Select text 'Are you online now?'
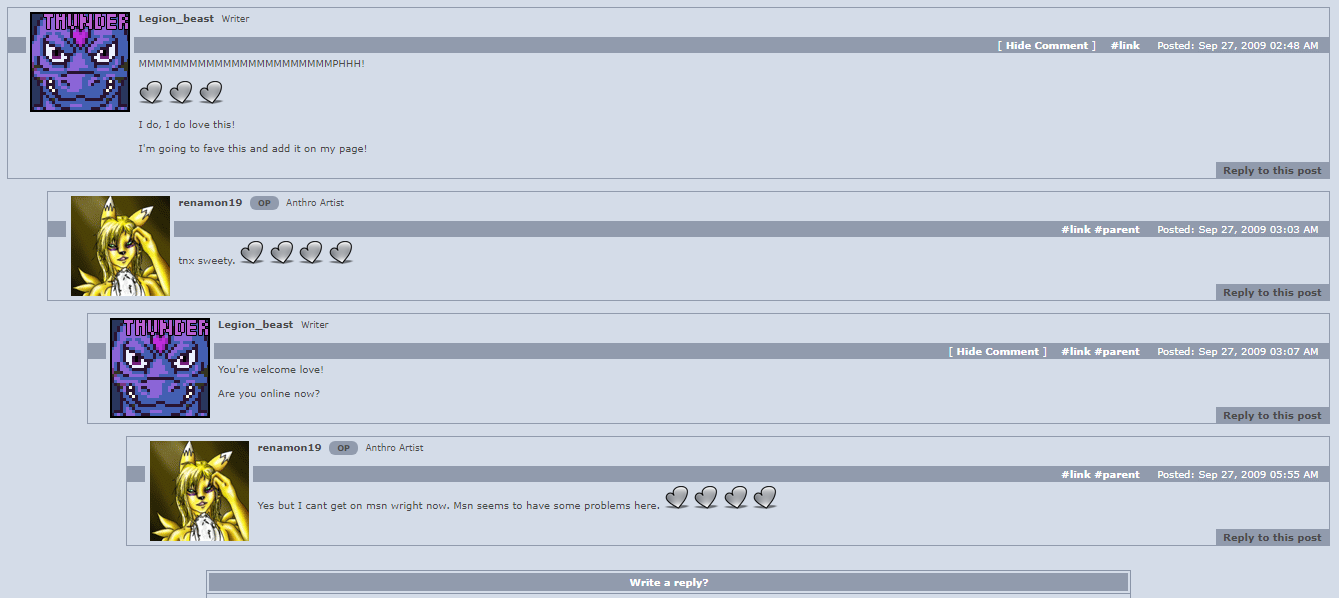The width and height of the screenshot is (1339, 598). [269, 394]
